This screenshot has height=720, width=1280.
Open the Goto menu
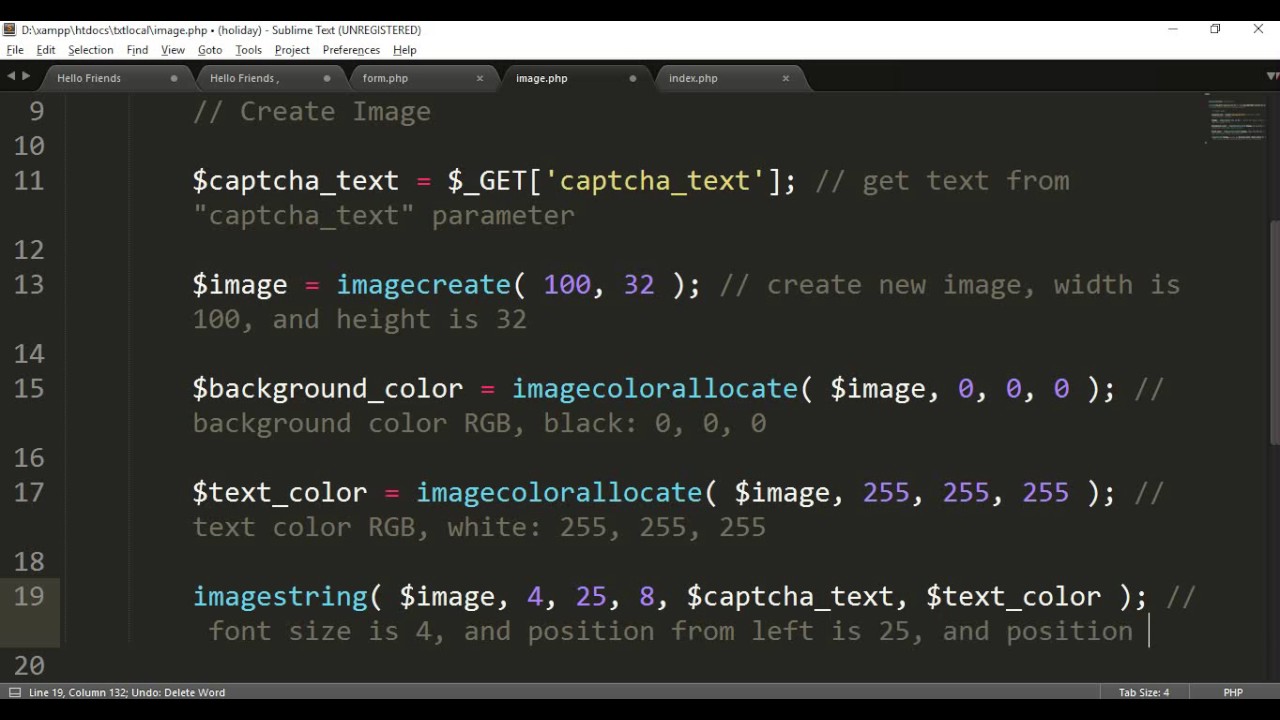tap(210, 50)
